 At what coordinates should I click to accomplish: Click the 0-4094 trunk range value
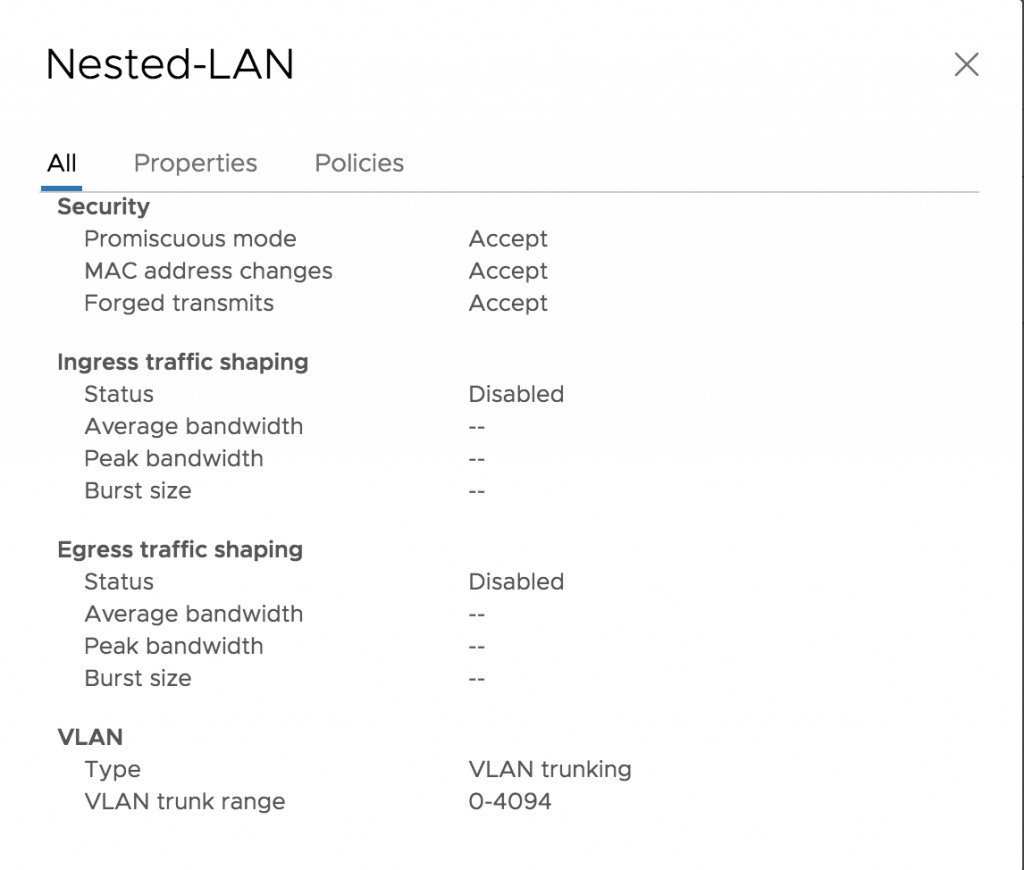coord(510,801)
